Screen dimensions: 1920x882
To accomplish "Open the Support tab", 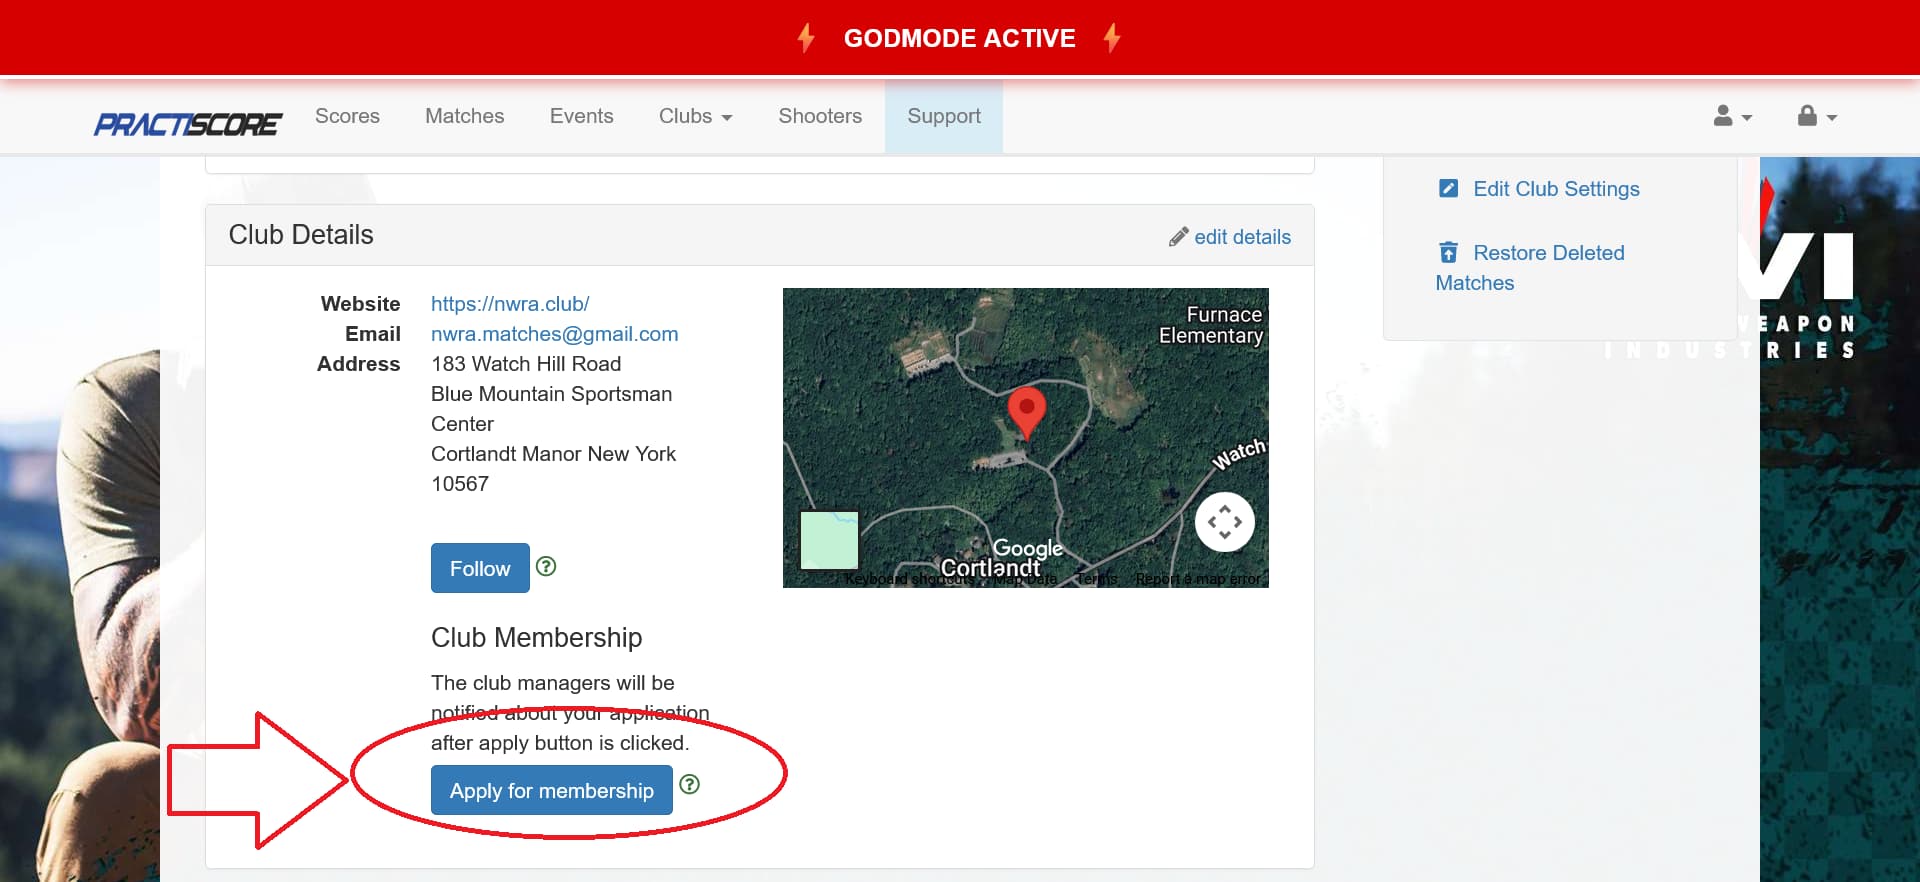I will (943, 116).
